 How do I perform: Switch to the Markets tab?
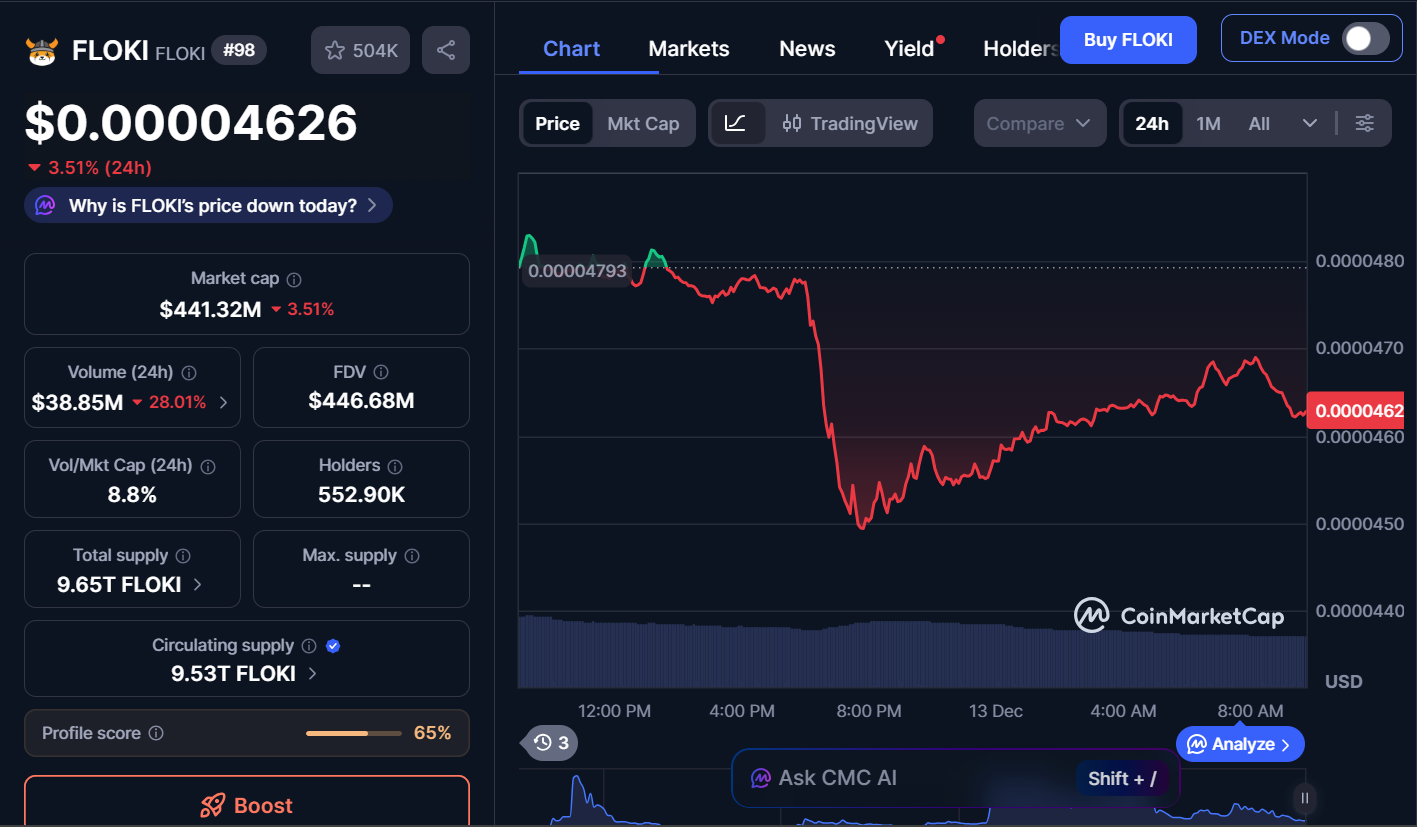point(689,49)
